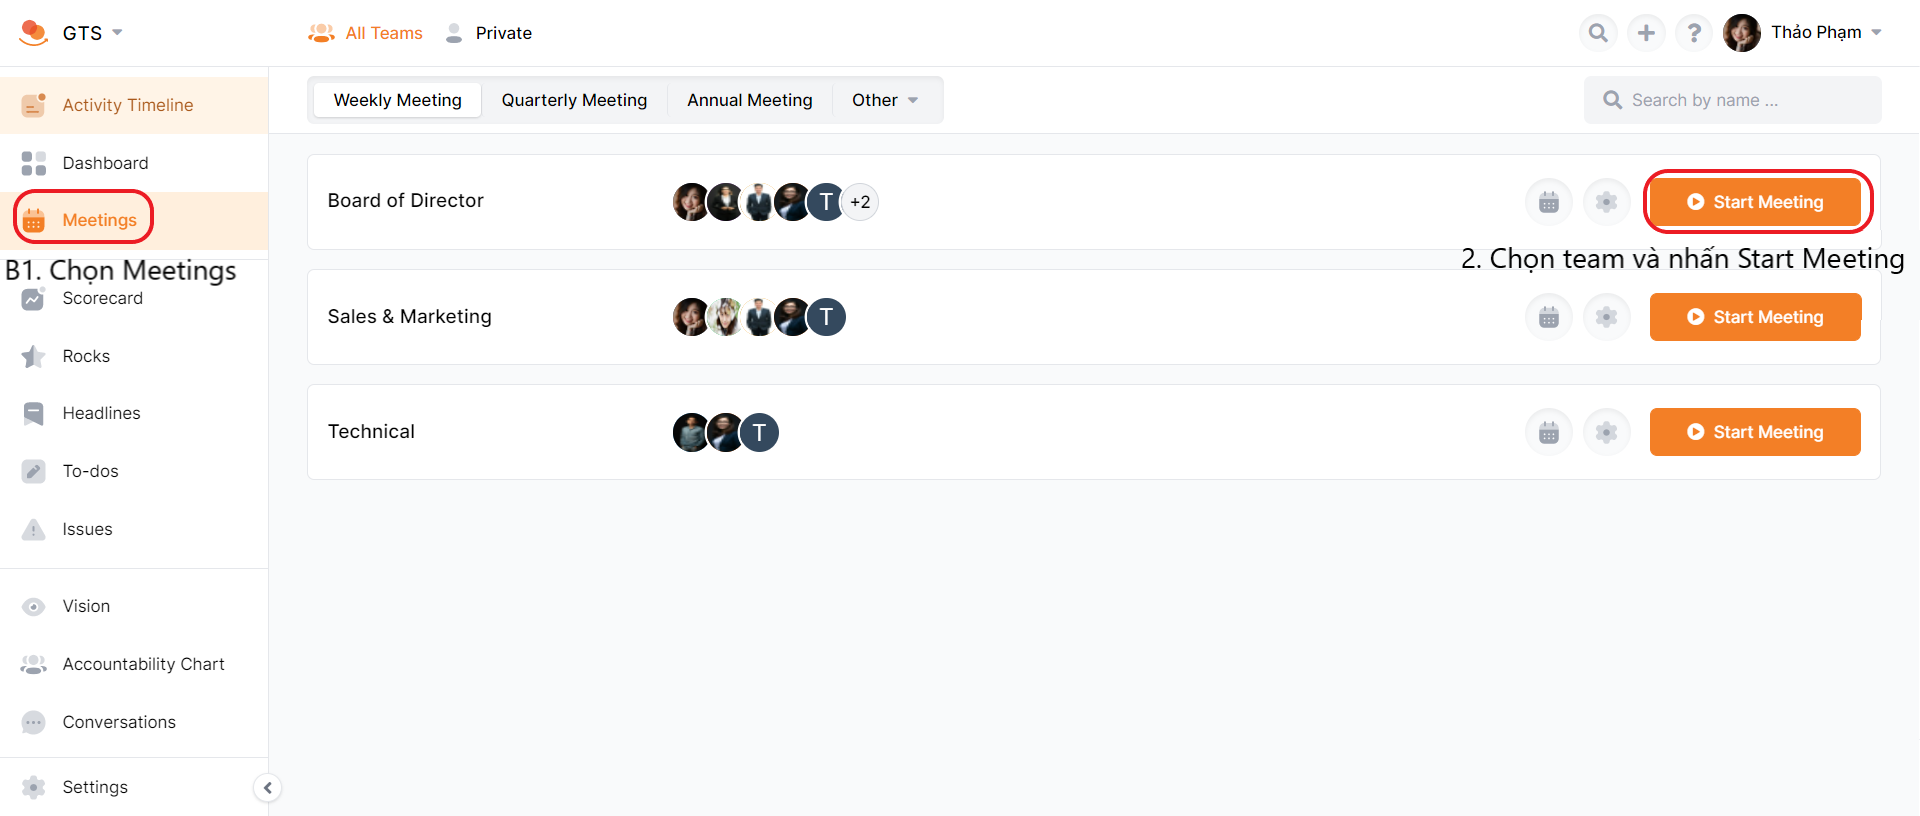
Task: Open the help question mark icon
Action: [1694, 33]
